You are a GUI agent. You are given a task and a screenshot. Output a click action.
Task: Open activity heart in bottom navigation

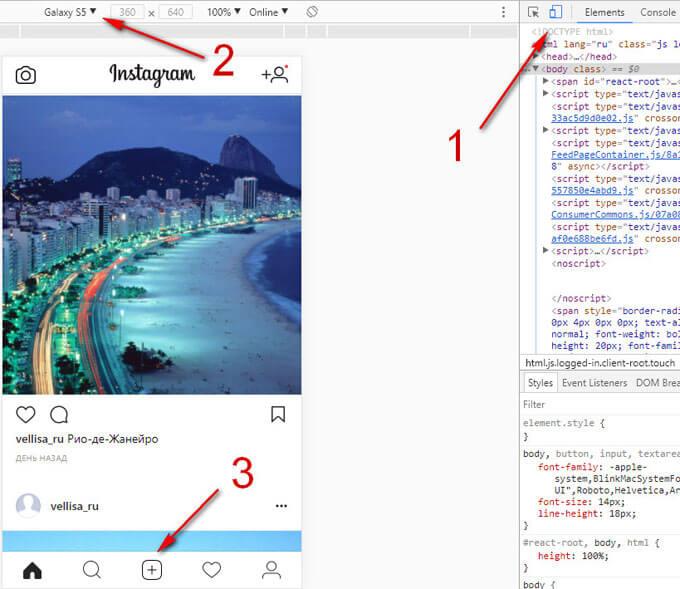click(x=212, y=570)
